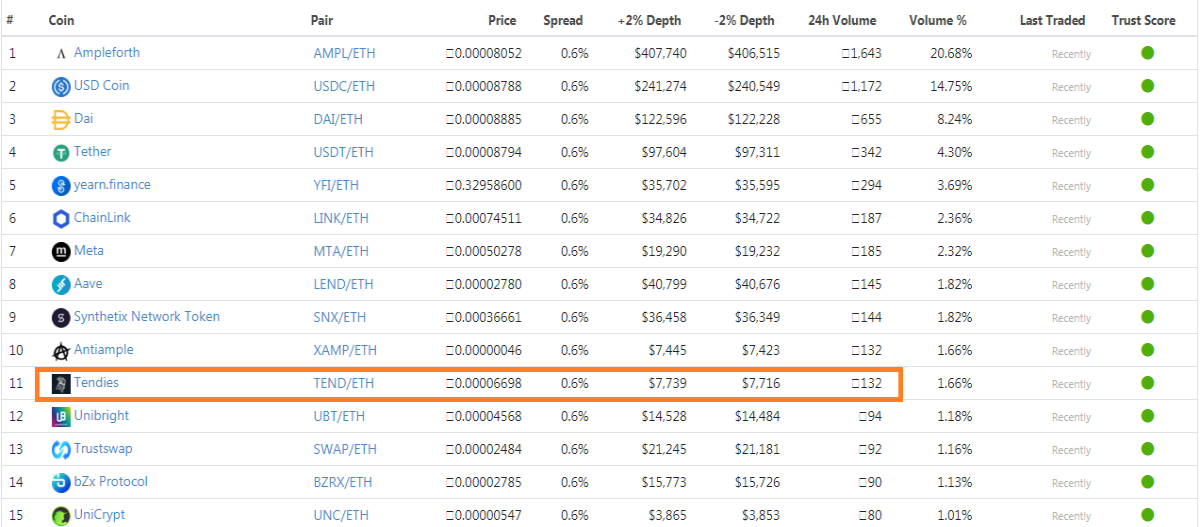Open the XAMP/ETH pair link
Screen dimensions: 1200x527
345,351
